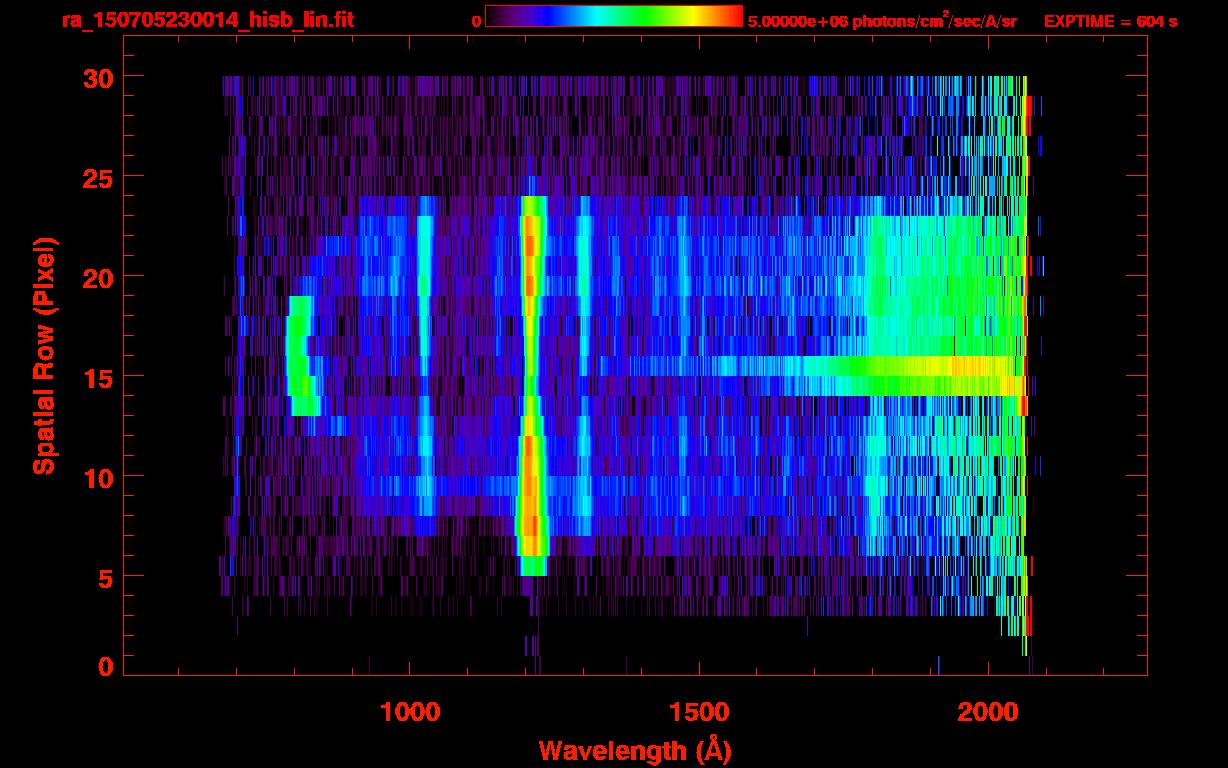Click the rainbow color scale bar
This screenshot has height=768, width=1228.
(614, 16)
